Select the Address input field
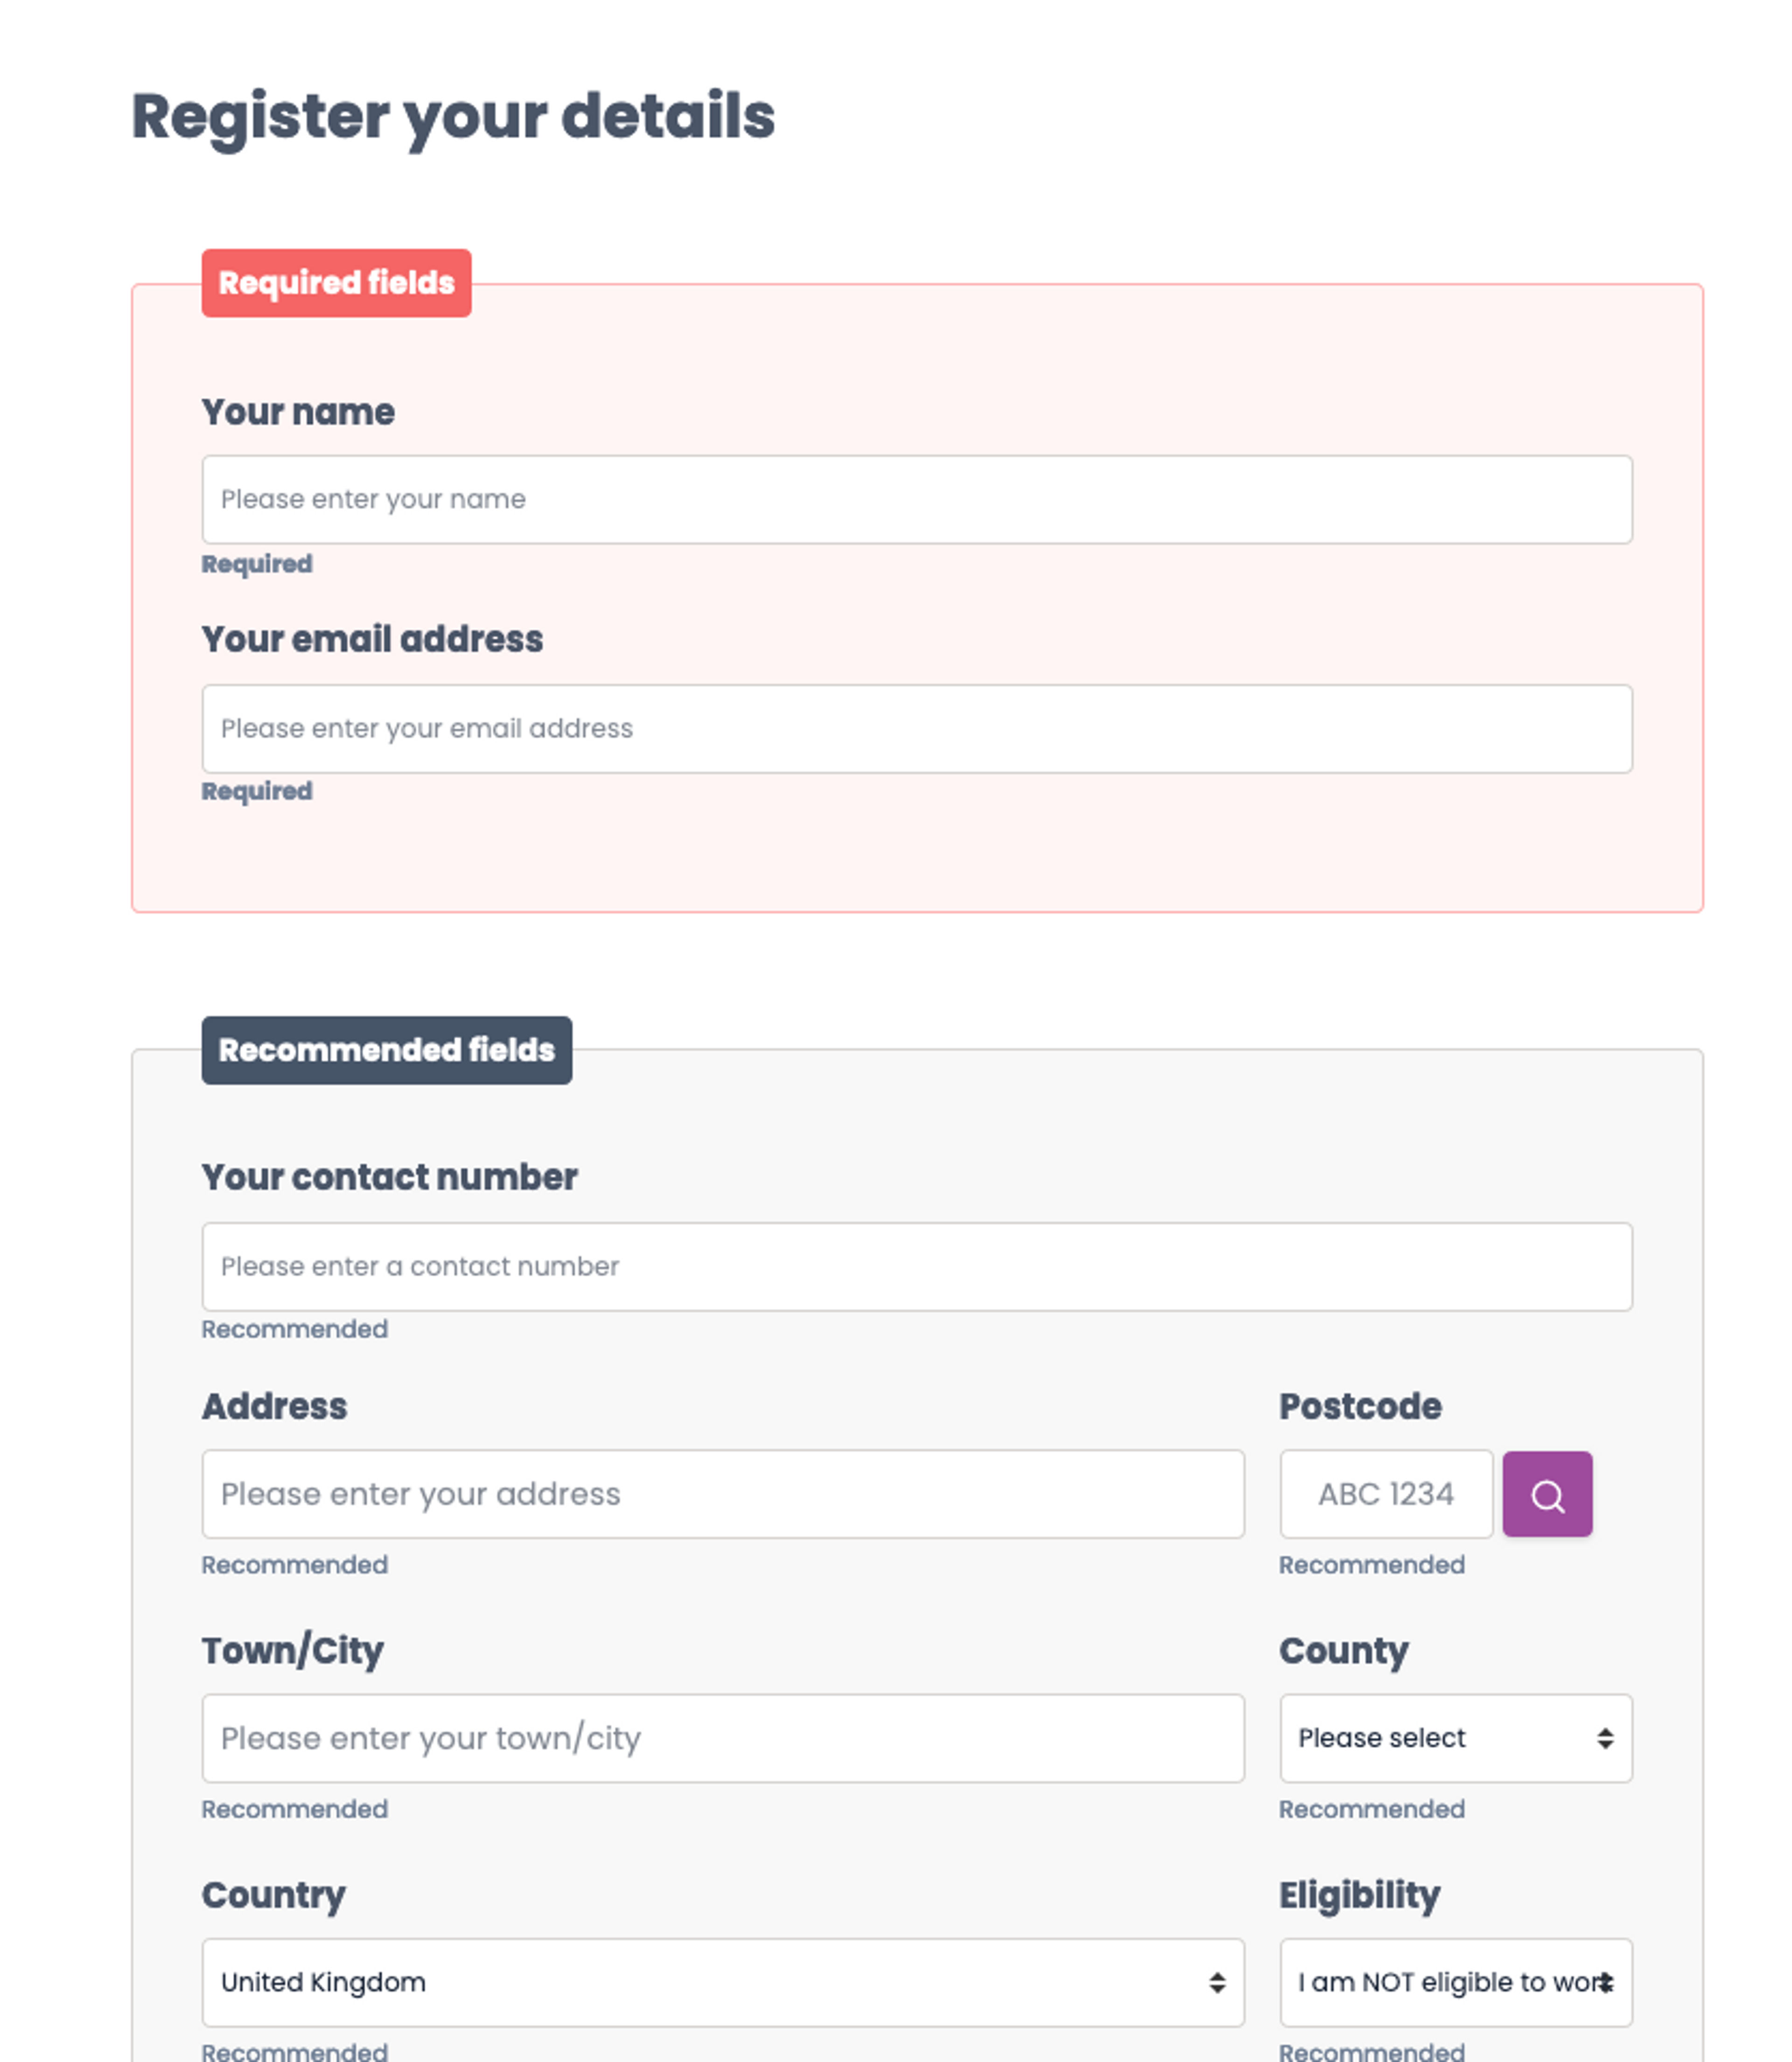This screenshot has width=1792, height=2062. (722, 1494)
